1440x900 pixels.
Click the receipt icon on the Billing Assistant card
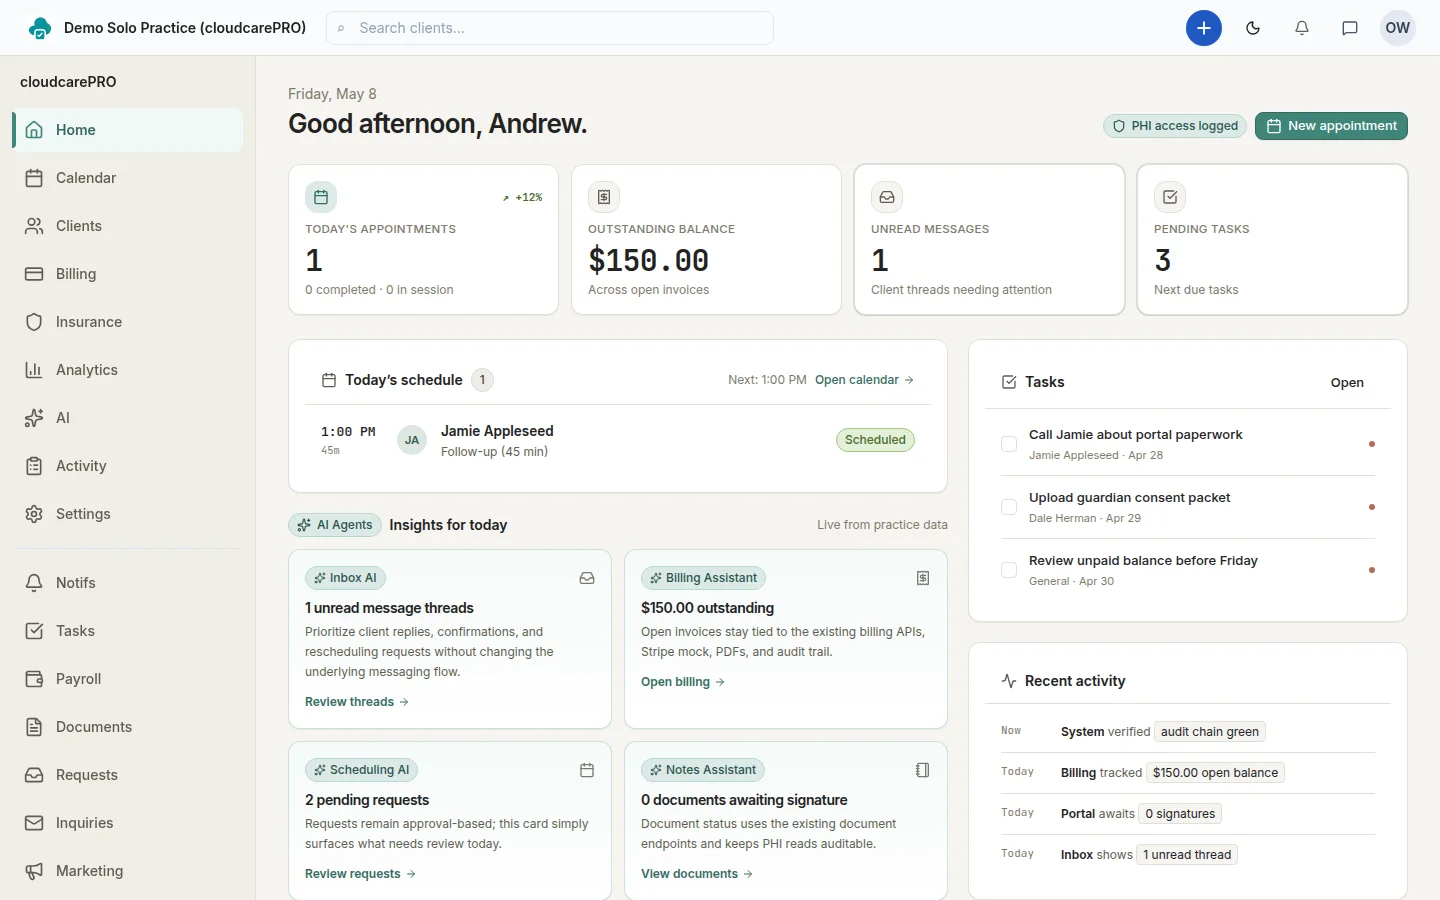[x=923, y=578]
